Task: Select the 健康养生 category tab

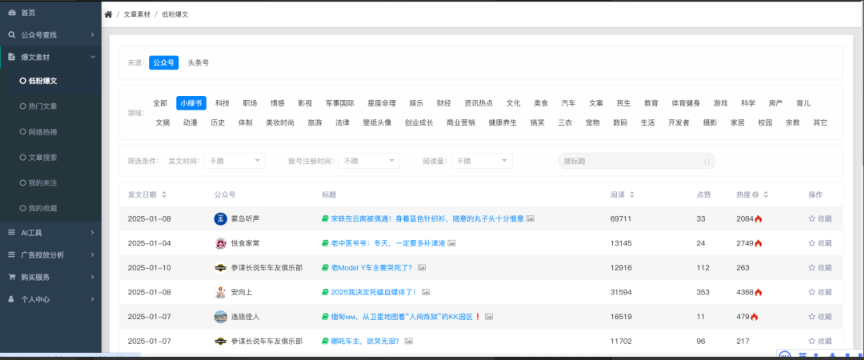Action: pos(502,123)
